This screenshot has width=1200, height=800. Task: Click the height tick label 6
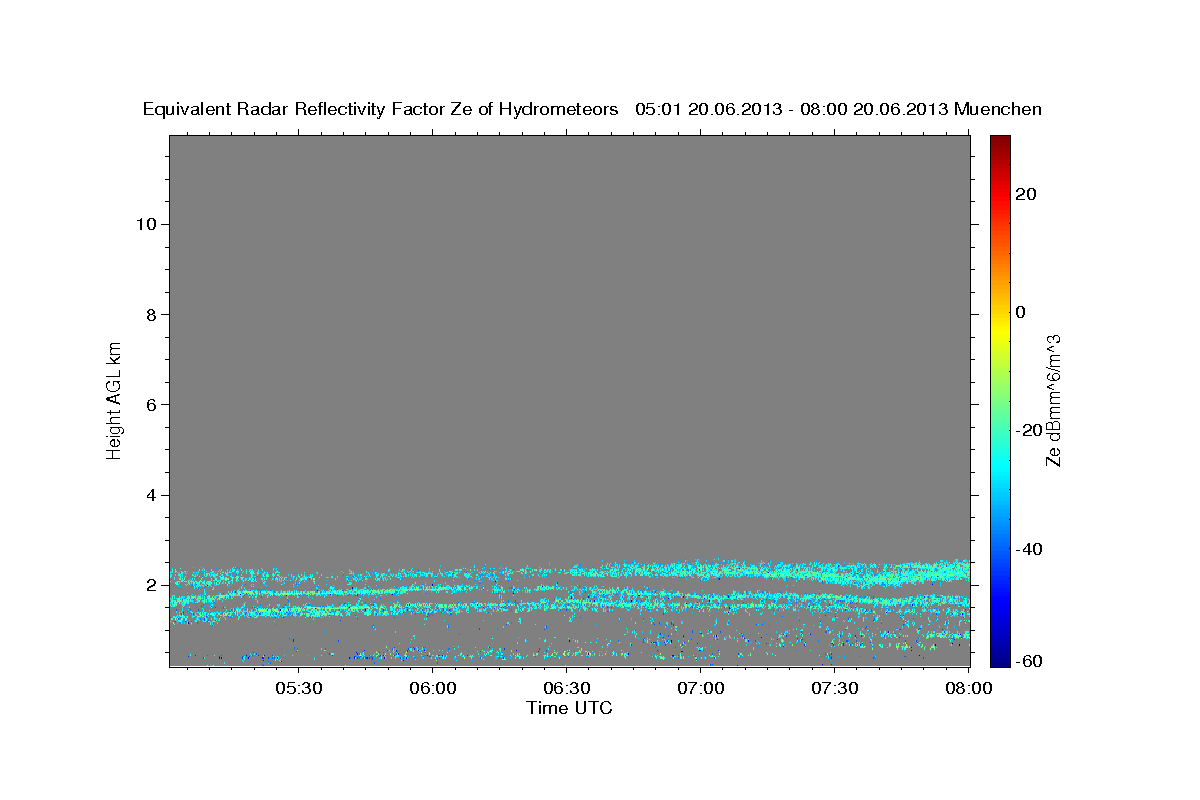(x=149, y=405)
